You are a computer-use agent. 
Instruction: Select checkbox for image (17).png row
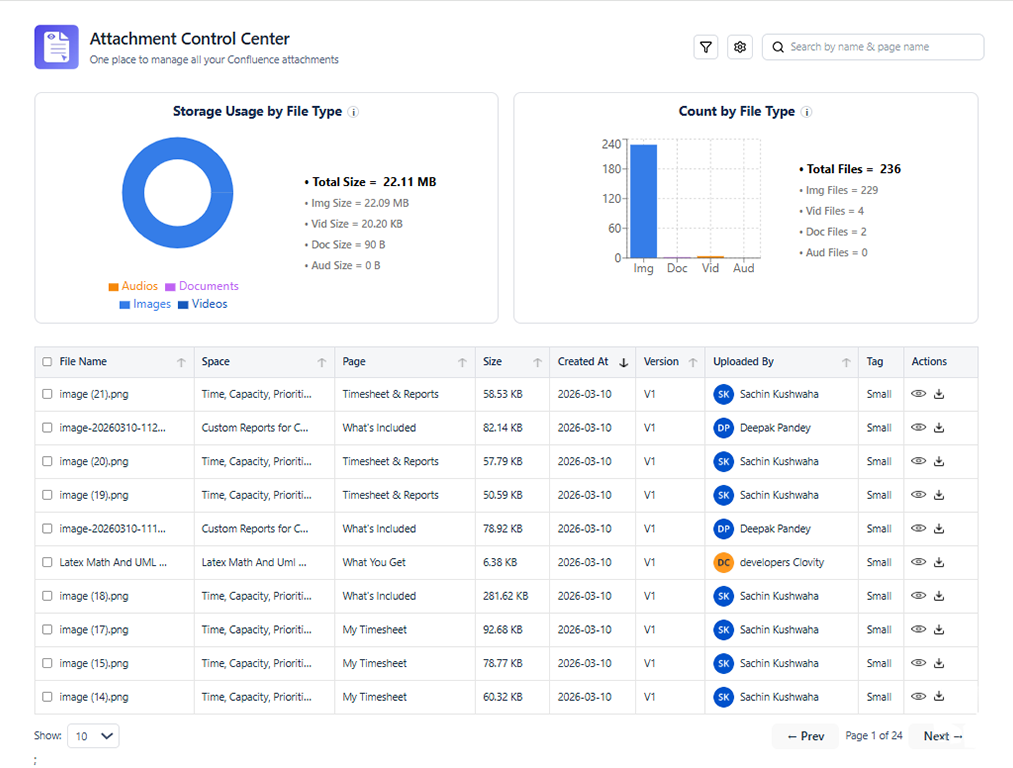(47, 630)
